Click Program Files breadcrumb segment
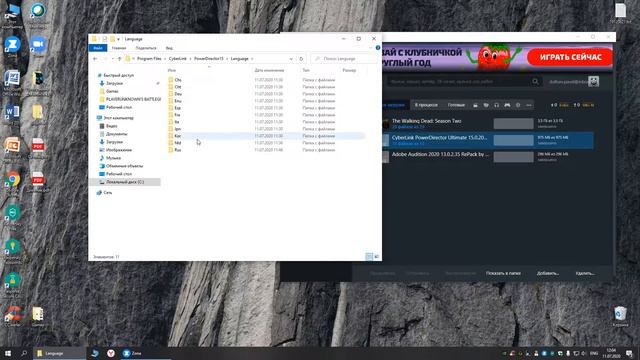The width and height of the screenshot is (640, 360). click(149, 59)
